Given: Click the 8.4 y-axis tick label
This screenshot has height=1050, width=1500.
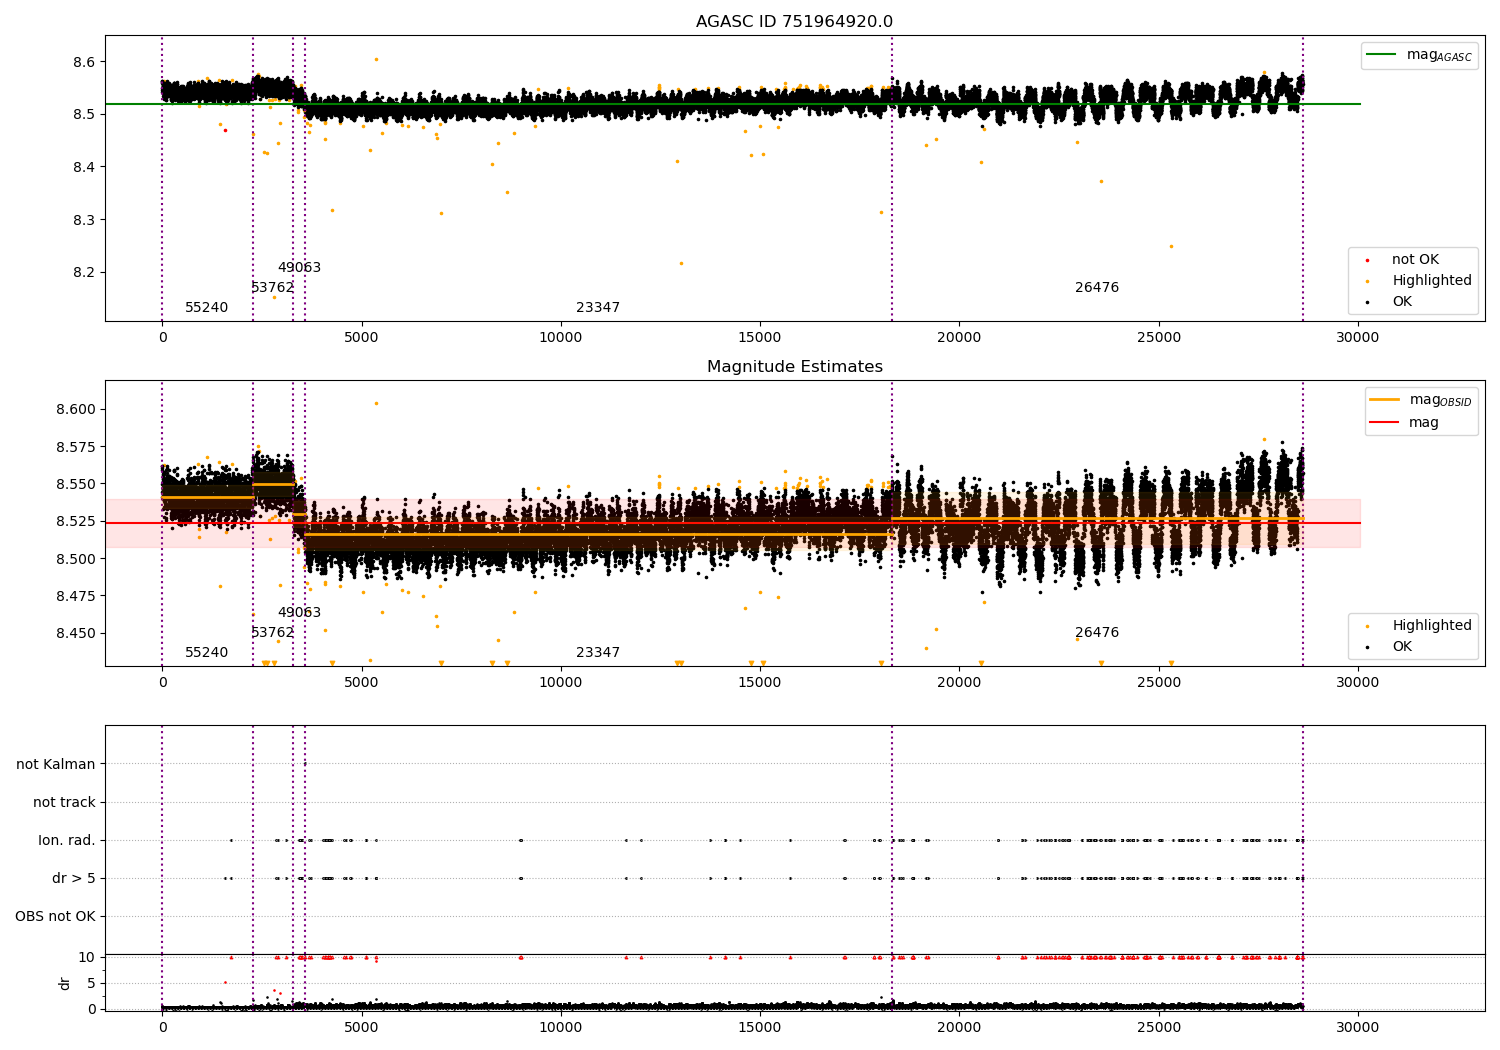Looking at the screenshot, I should coord(84,167).
